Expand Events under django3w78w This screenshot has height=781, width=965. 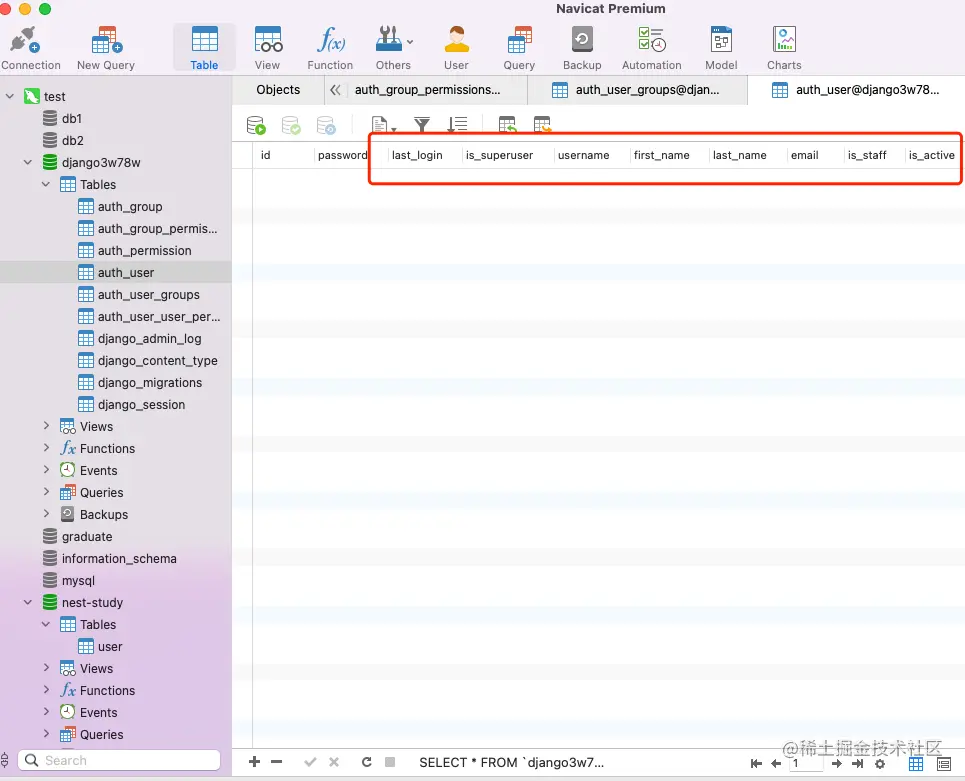pyautogui.click(x=46, y=470)
